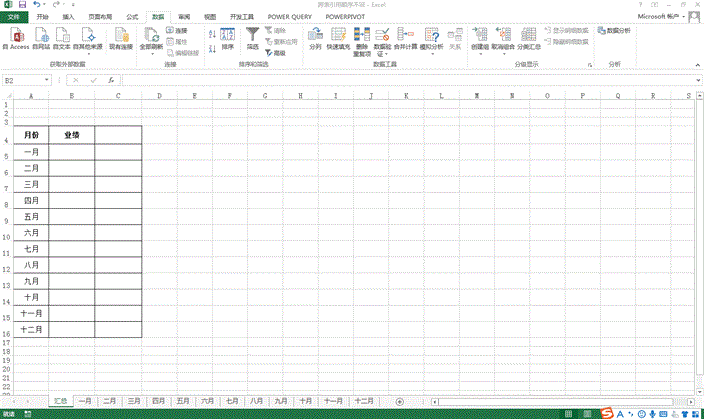The image size is (704, 419).
Task: Open the 文件 (File) menu
Action: (x=13, y=17)
